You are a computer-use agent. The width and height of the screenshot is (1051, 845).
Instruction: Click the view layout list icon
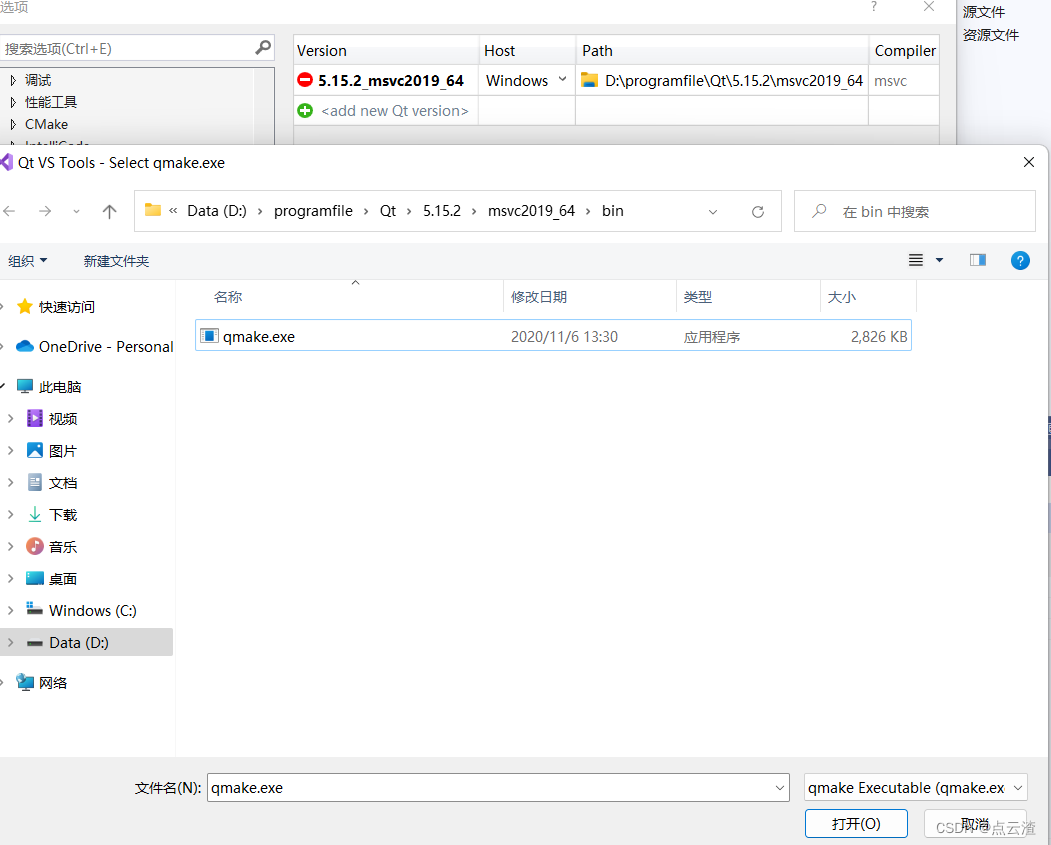pos(916,260)
